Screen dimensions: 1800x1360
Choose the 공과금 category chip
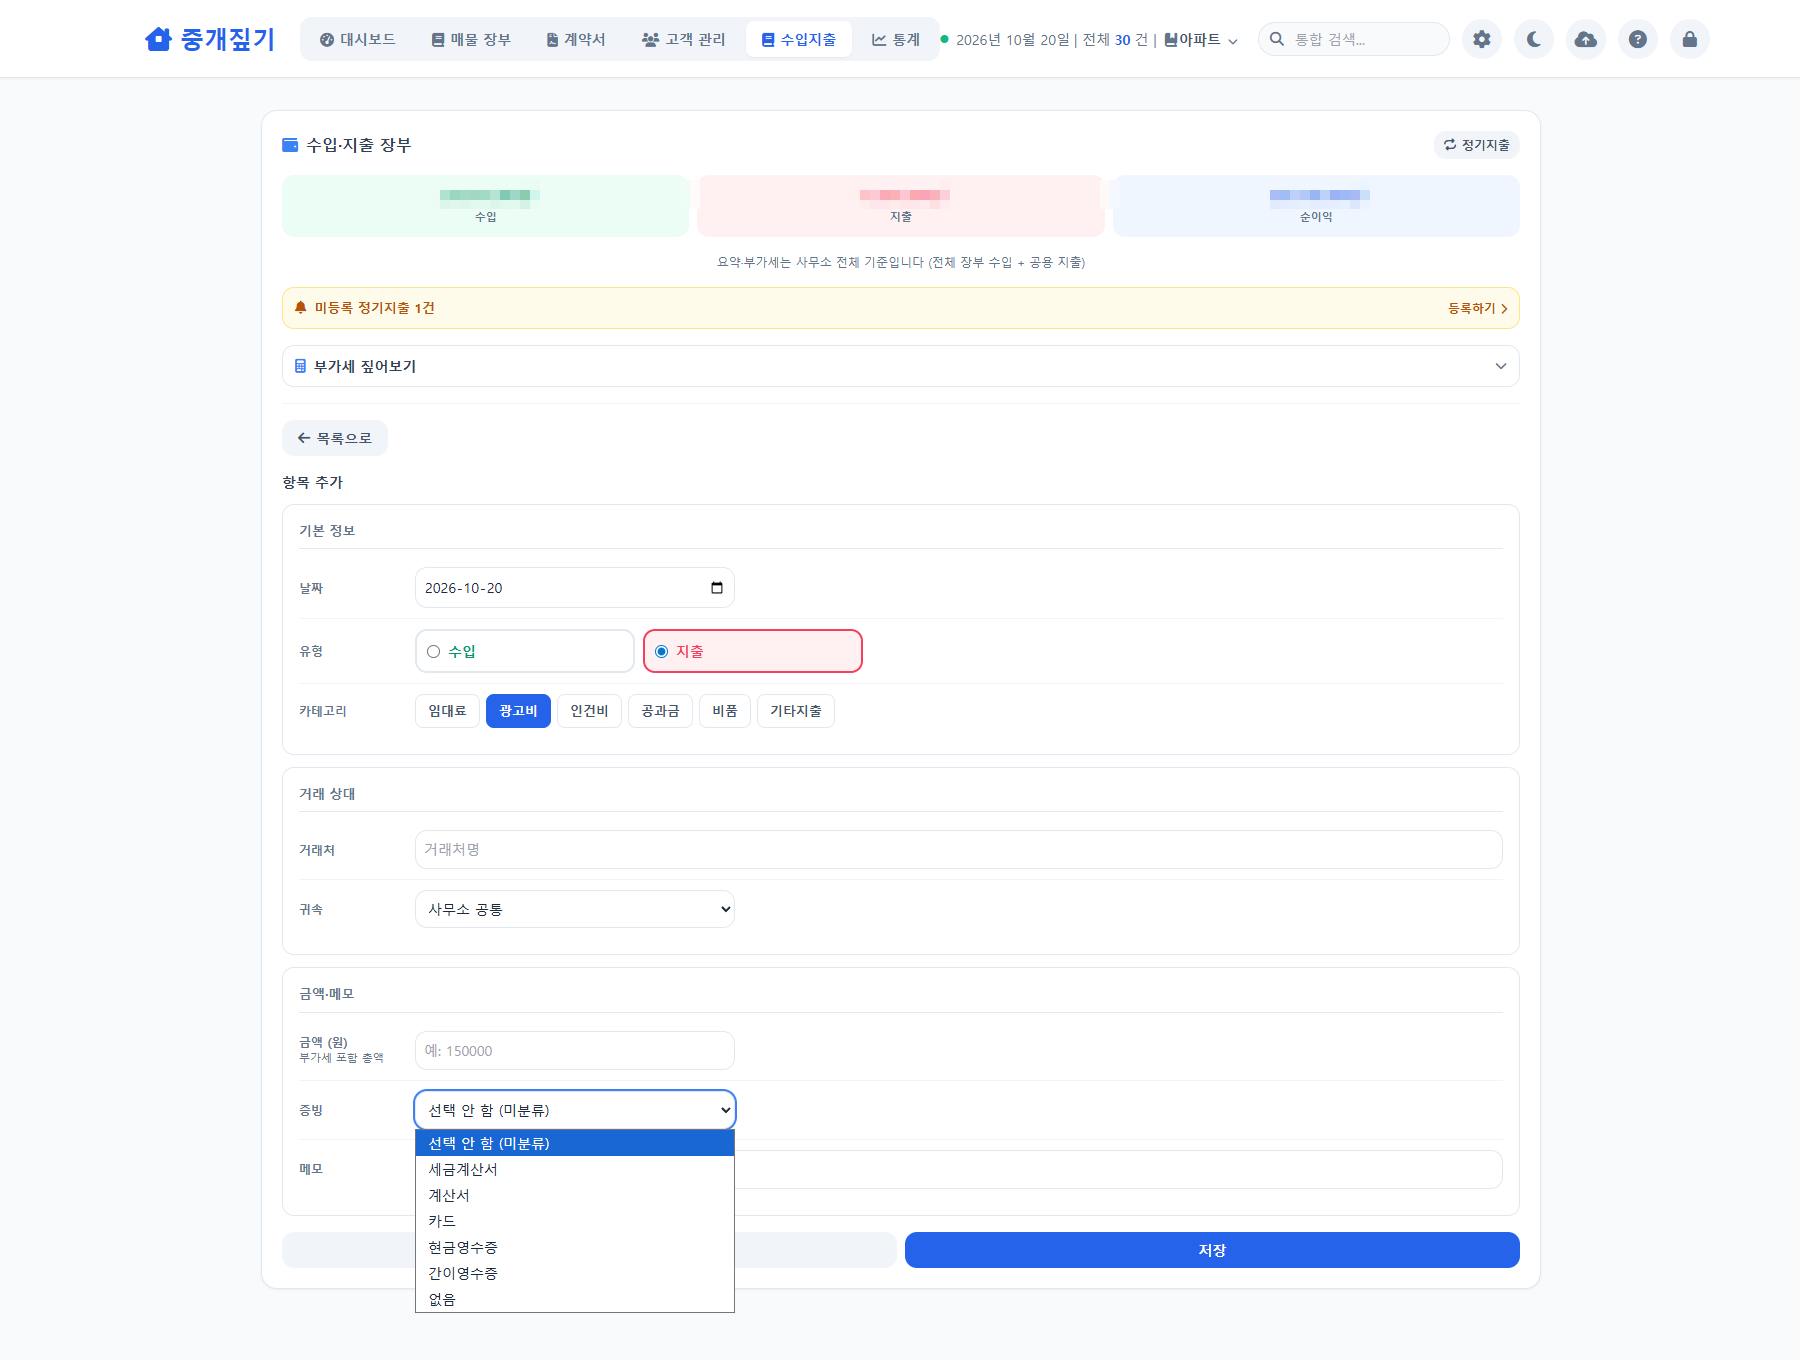point(660,711)
